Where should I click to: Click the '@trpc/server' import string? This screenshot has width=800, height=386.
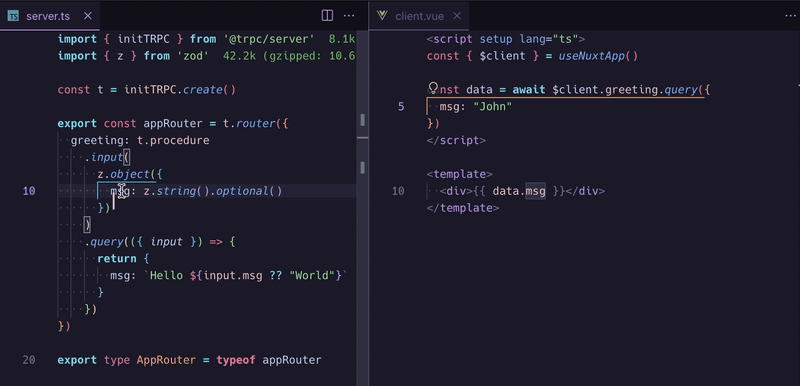point(269,39)
